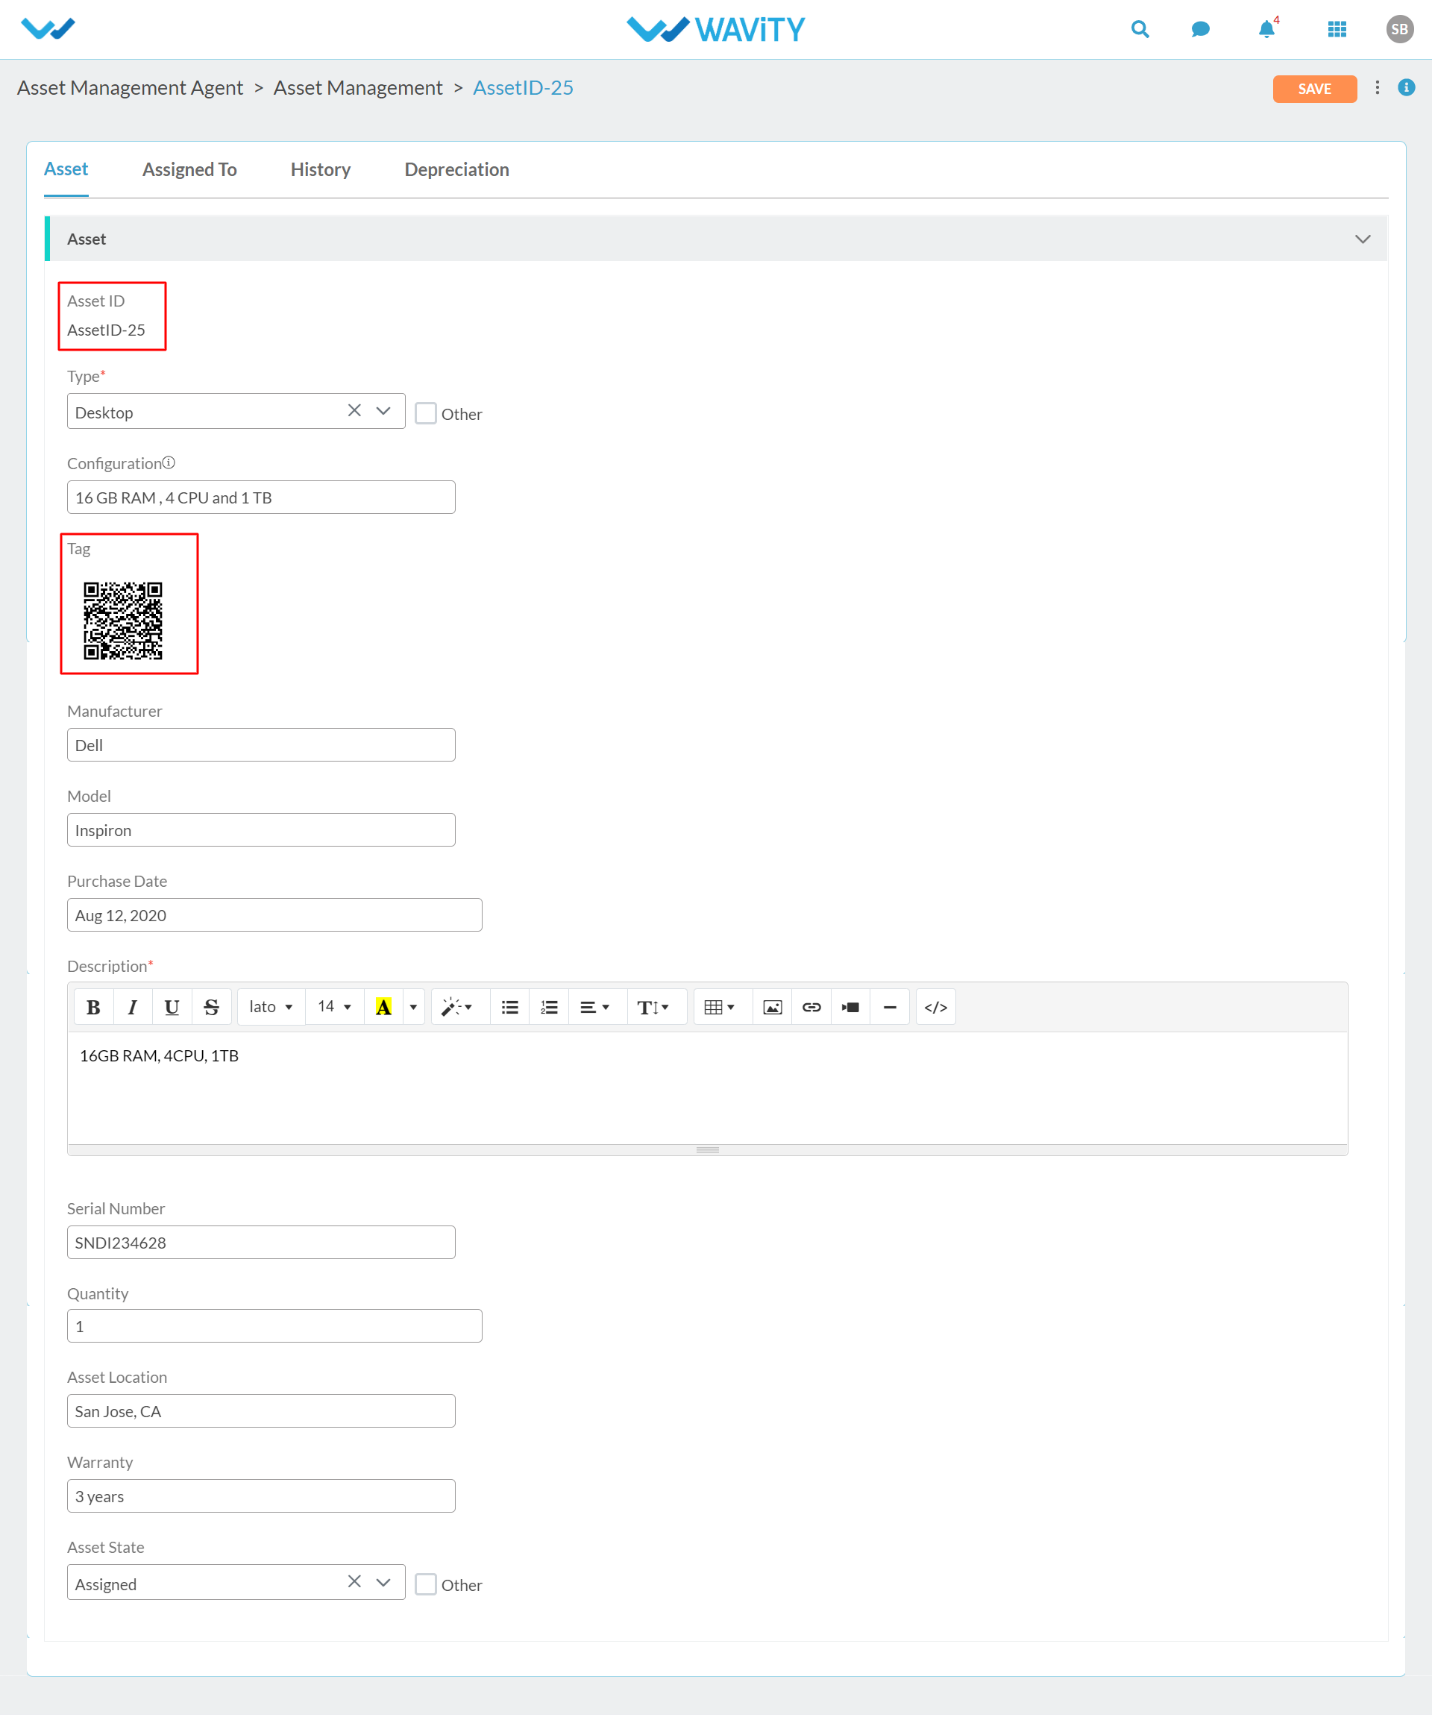Switch to code view in editor

[x=936, y=1007]
